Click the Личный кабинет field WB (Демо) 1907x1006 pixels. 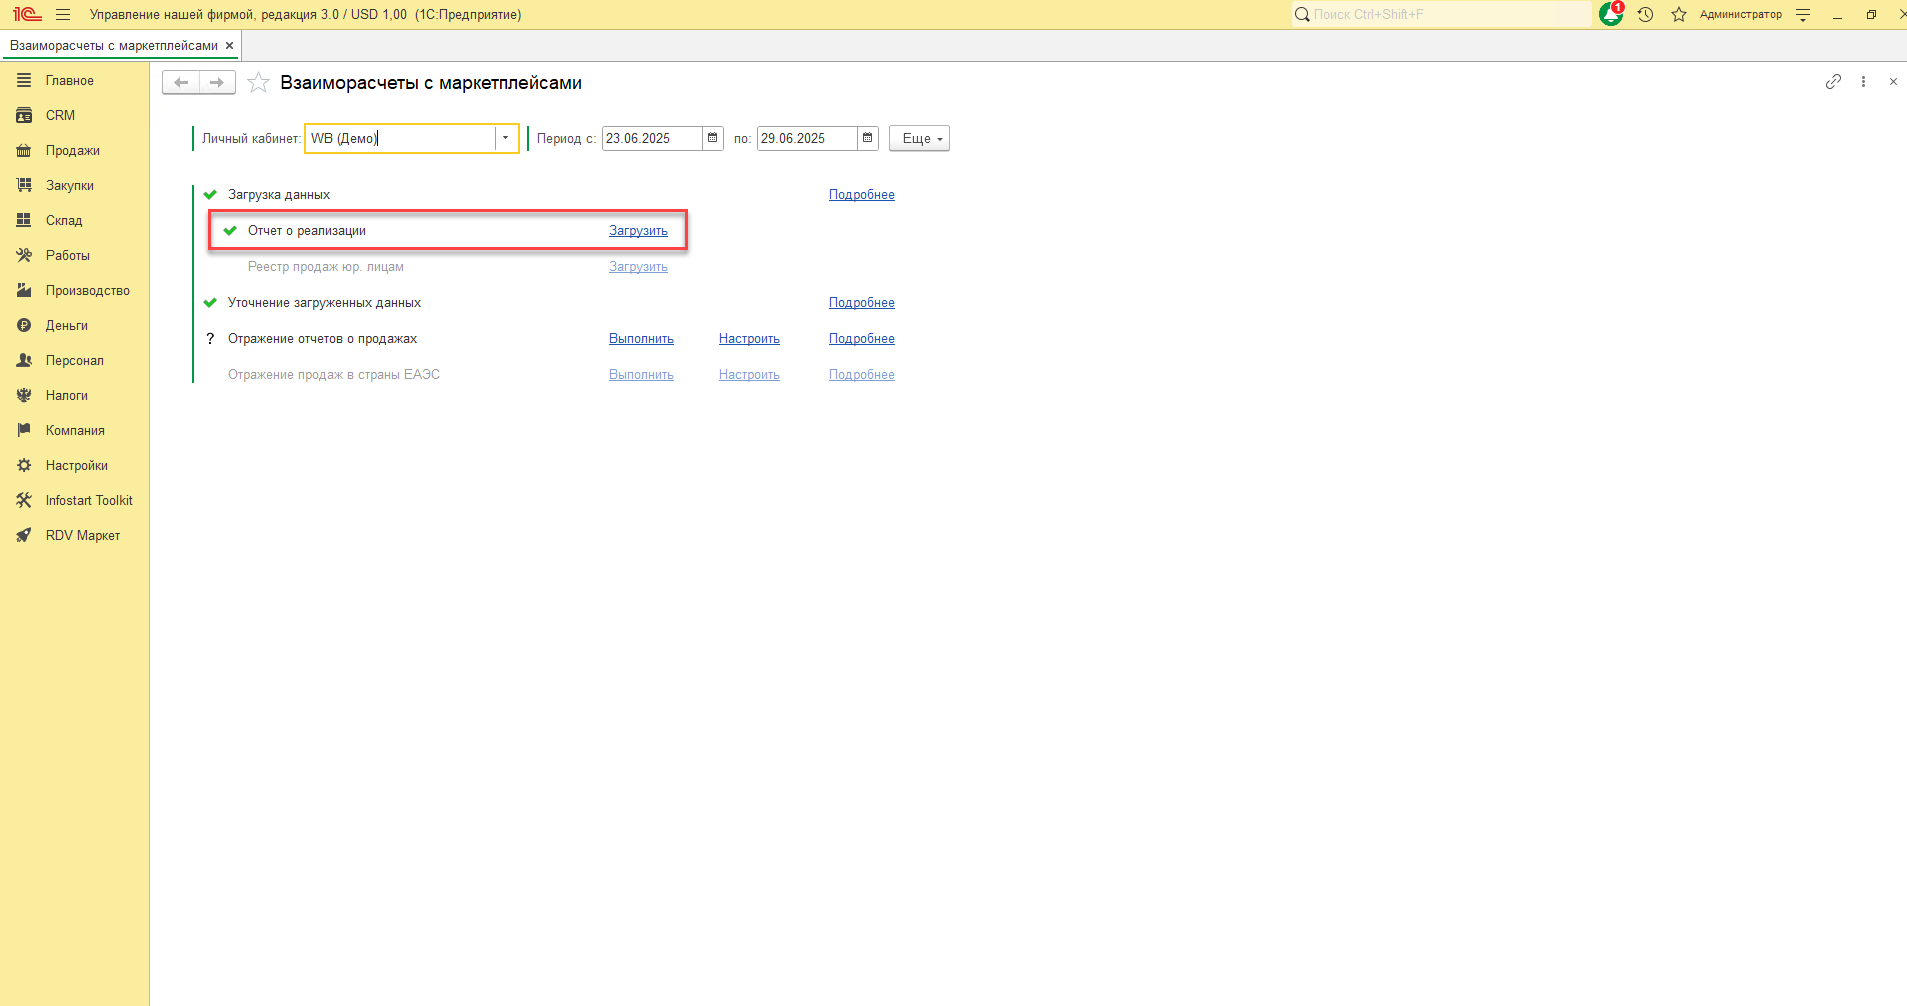pyautogui.click(x=401, y=138)
